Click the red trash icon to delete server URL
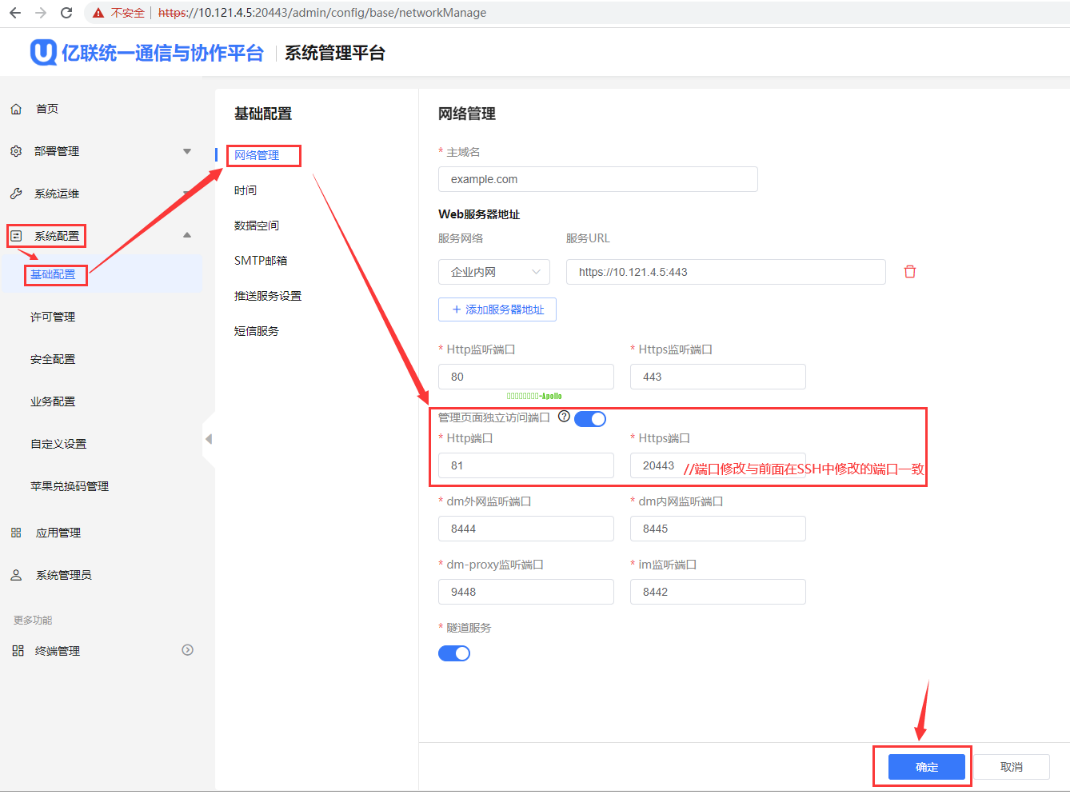 [x=909, y=272]
